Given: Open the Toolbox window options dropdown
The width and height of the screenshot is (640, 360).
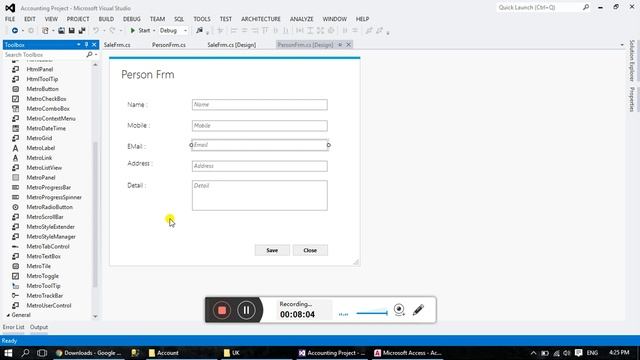Looking at the screenshot, I should point(78,45).
